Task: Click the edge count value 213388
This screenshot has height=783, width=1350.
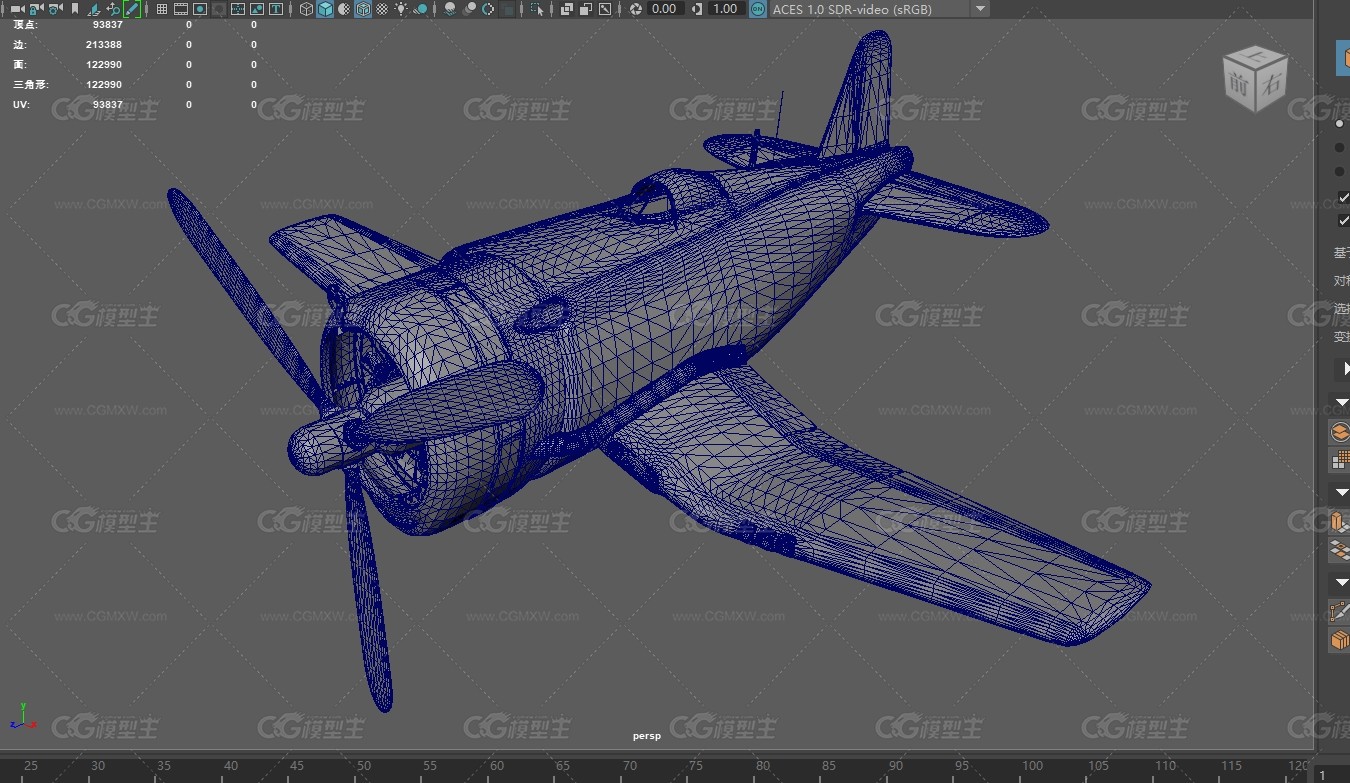Action: point(104,44)
